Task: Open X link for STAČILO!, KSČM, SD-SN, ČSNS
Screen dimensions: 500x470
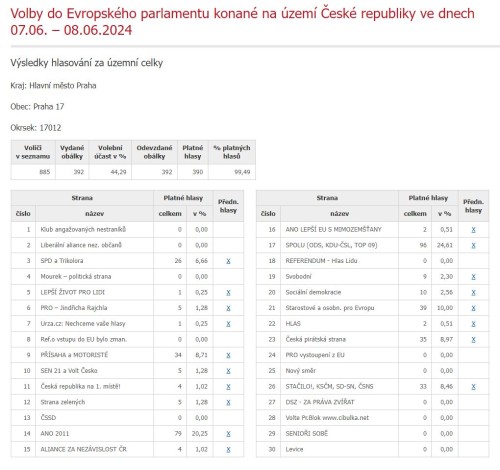Action: (473, 387)
